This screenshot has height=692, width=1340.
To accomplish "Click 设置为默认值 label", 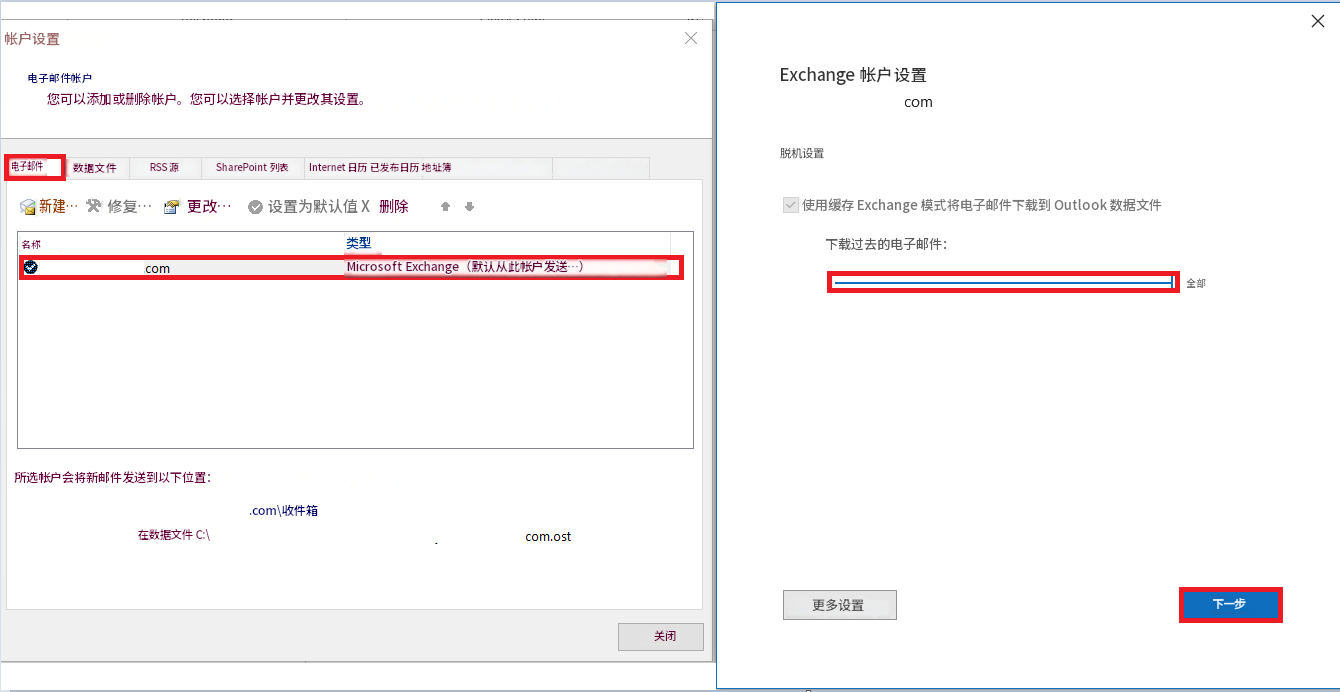I will coord(313,207).
